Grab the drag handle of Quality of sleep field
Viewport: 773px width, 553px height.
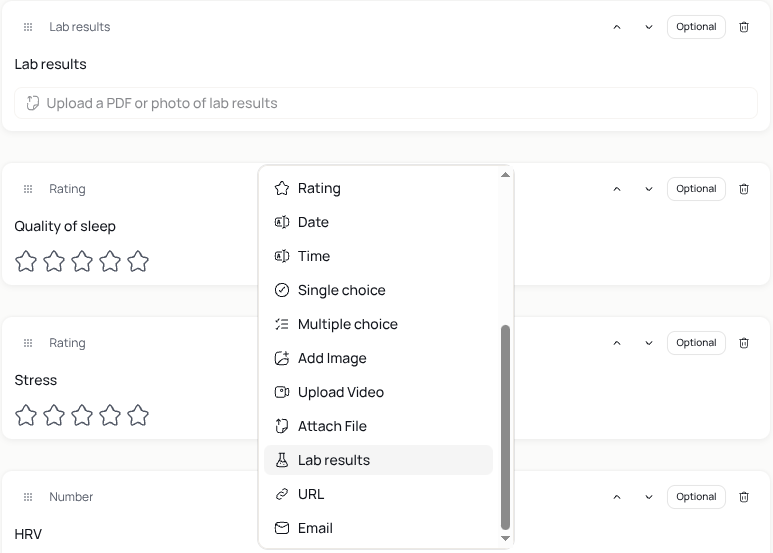[x=28, y=189]
